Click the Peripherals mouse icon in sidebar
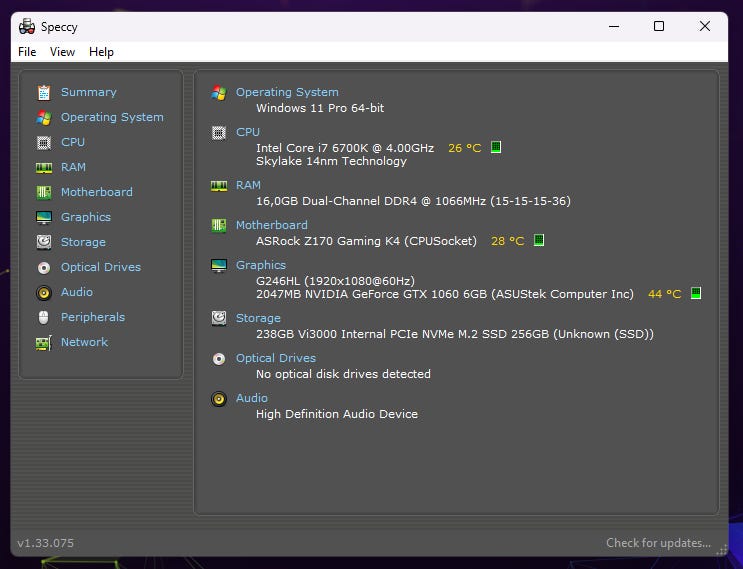This screenshot has height=569, width=743. 43,317
